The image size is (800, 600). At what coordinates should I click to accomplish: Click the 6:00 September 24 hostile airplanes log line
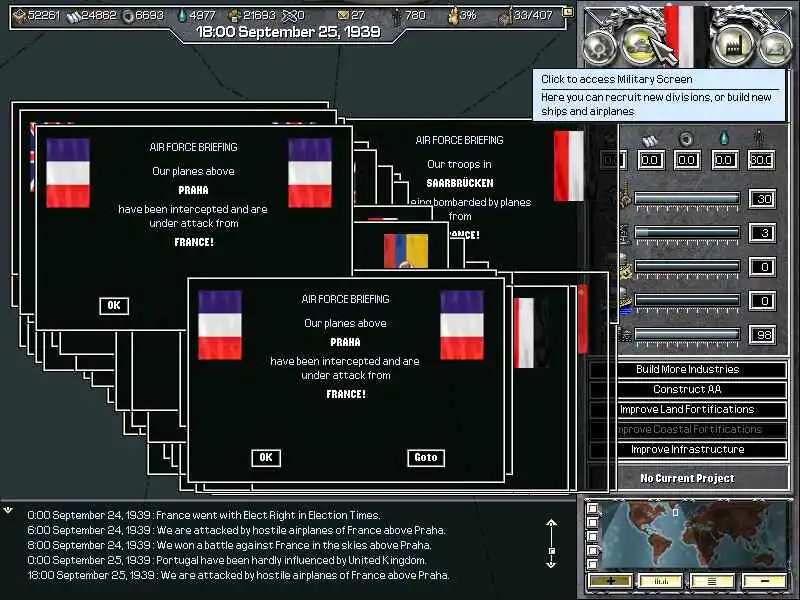tap(237, 530)
